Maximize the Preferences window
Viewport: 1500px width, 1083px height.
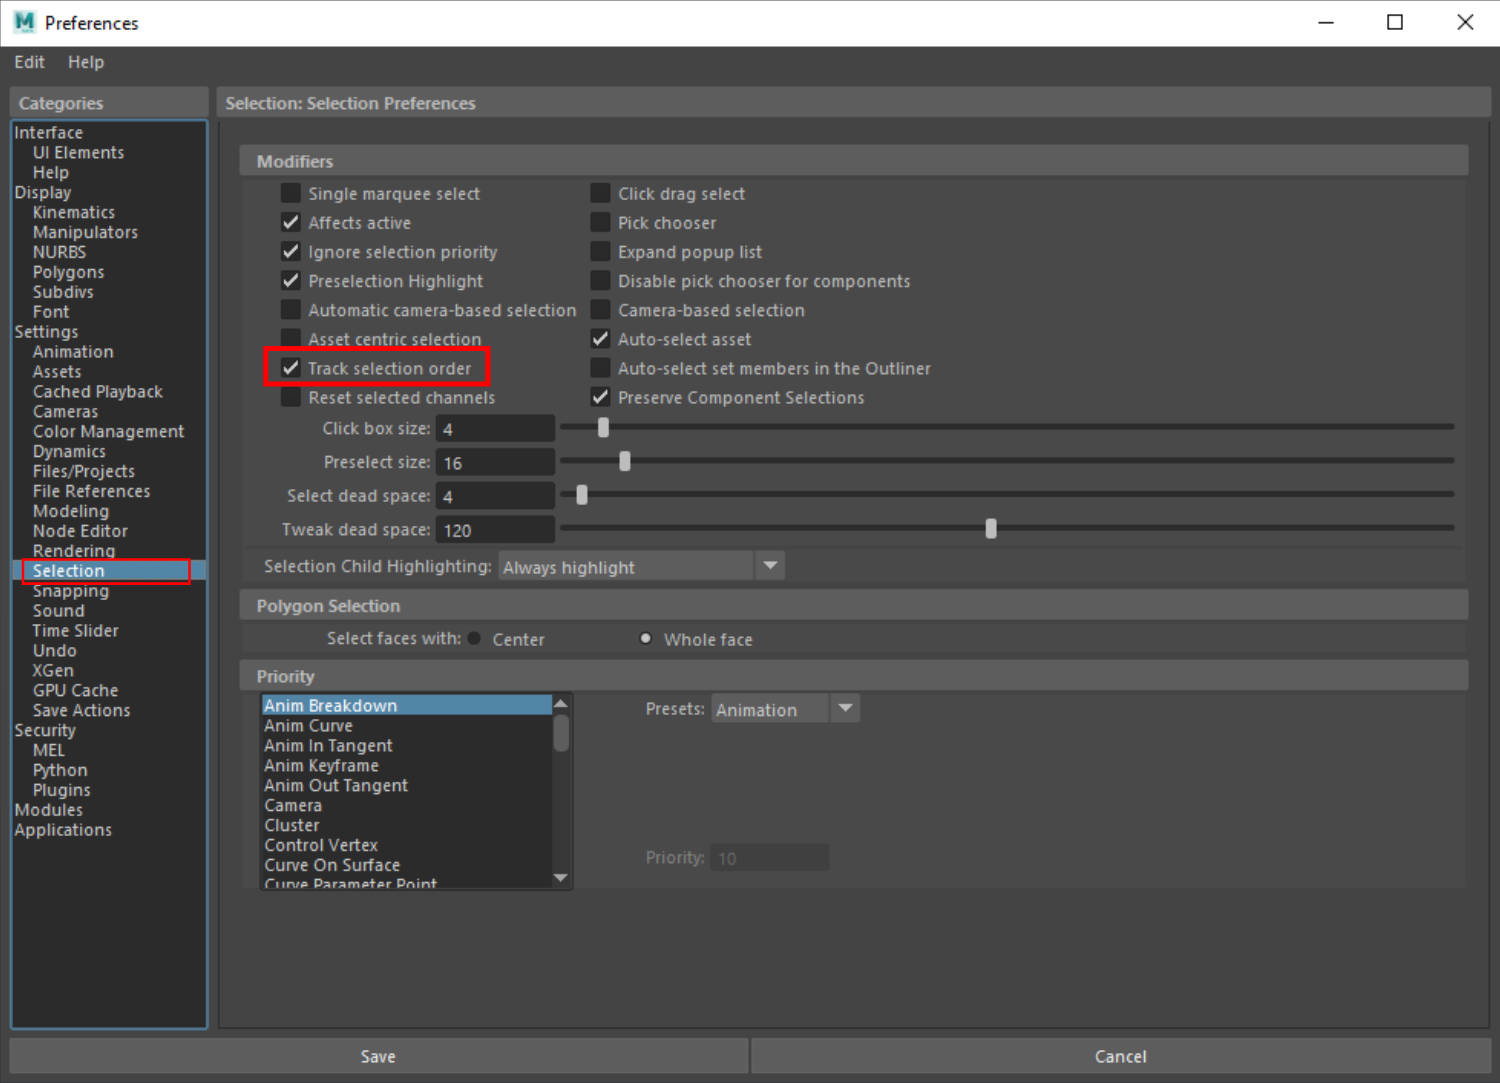[1395, 22]
